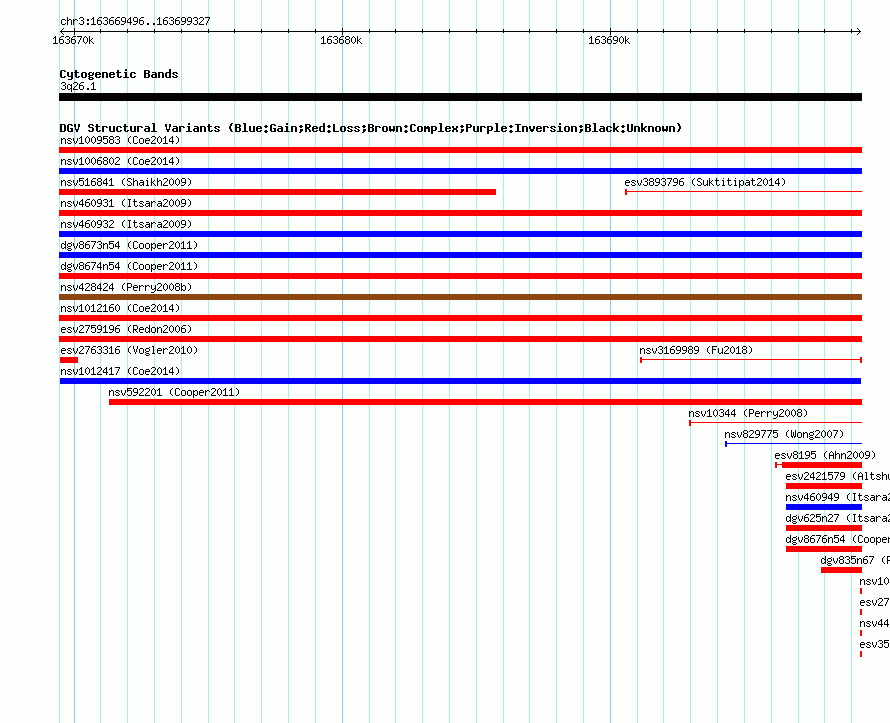
Task: Open variant nsv1006802 (Coe2014) label
Action: (x=120, y=161)
